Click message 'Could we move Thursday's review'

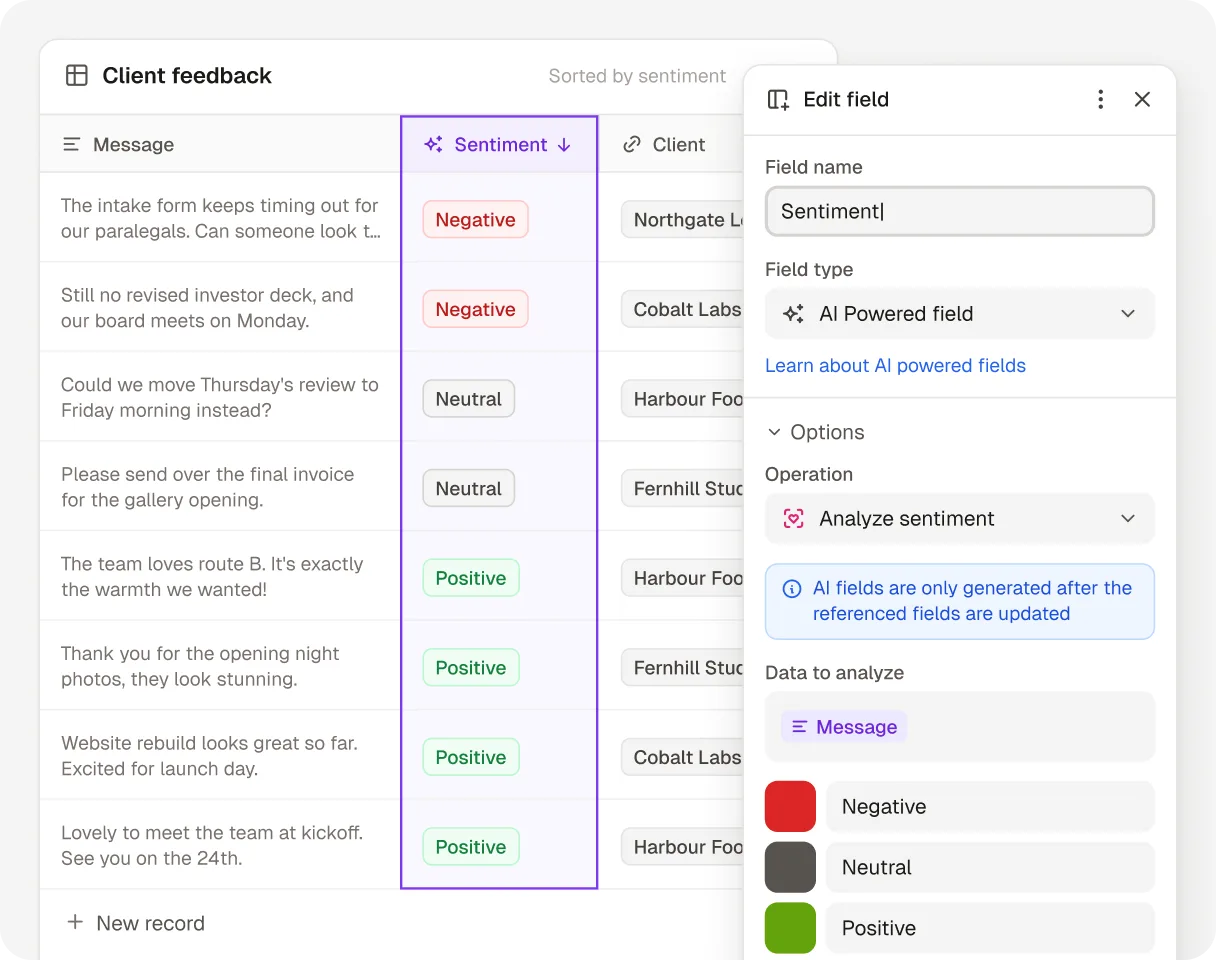(220, 397)
